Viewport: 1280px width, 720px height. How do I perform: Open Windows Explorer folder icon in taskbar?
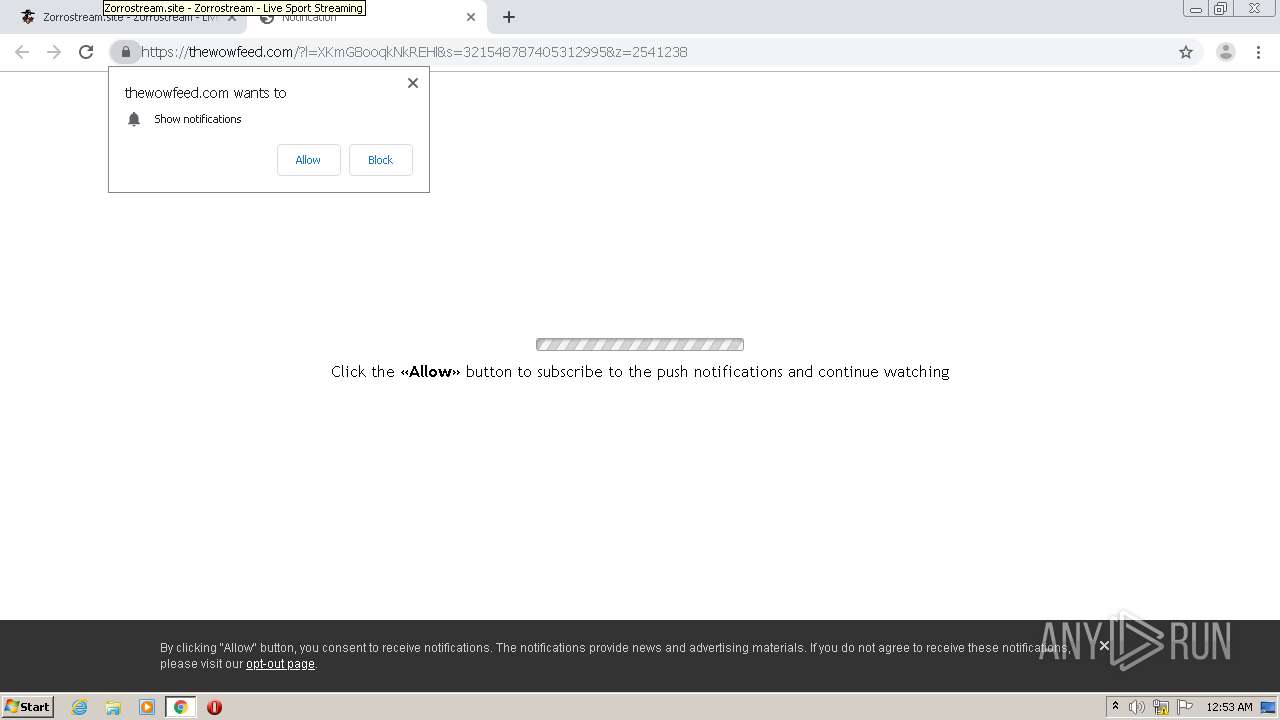point(113,707)
